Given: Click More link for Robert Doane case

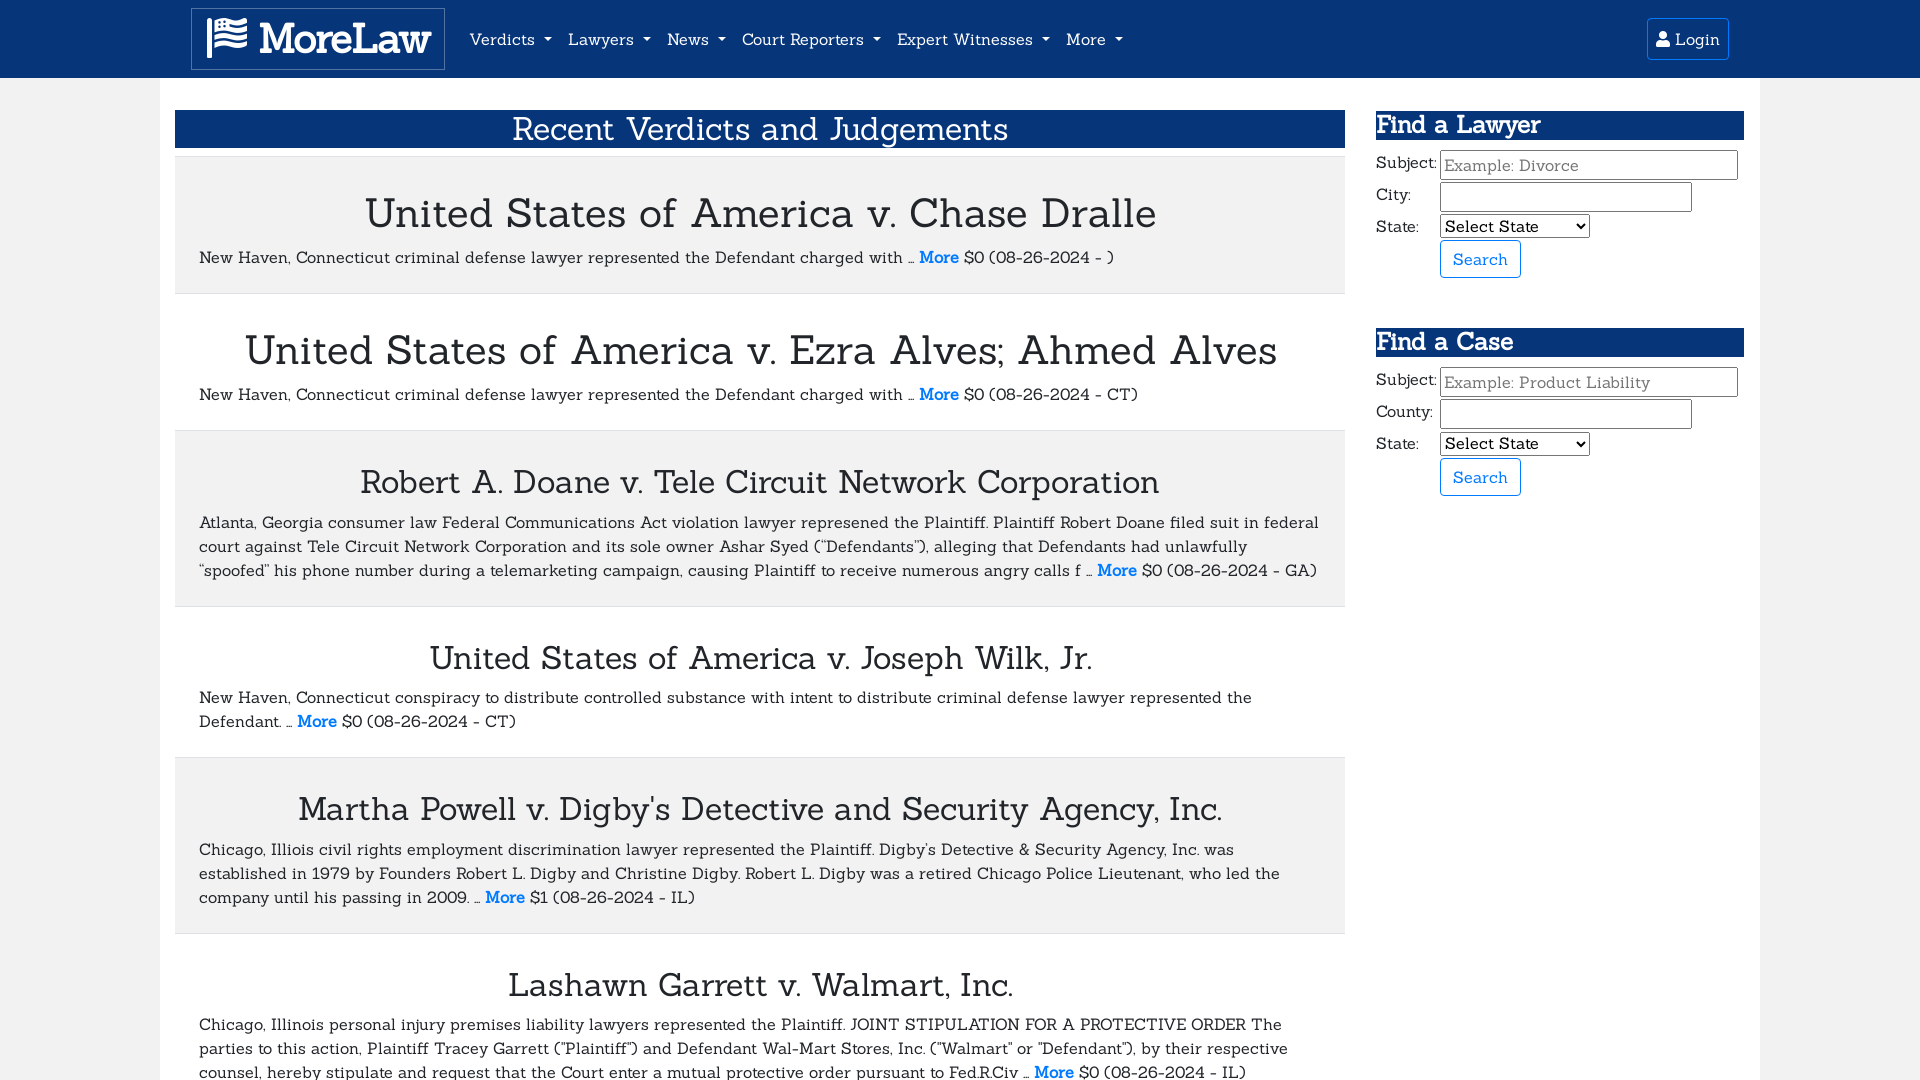Looking at the screenshot, I should tap(1117, 570).
